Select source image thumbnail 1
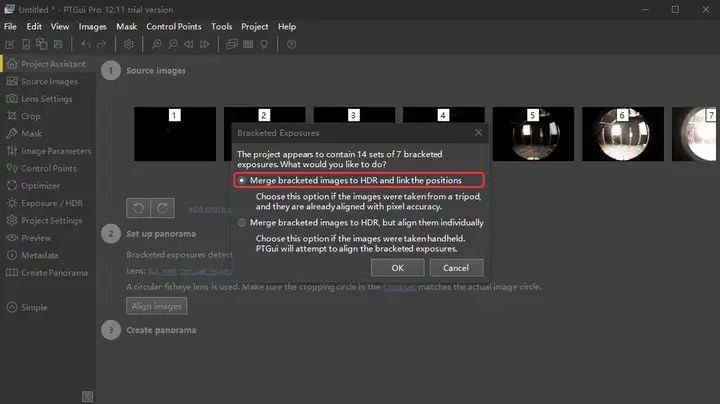The height and width of the screenshot is (404, 720). click(x=175, y=134)
